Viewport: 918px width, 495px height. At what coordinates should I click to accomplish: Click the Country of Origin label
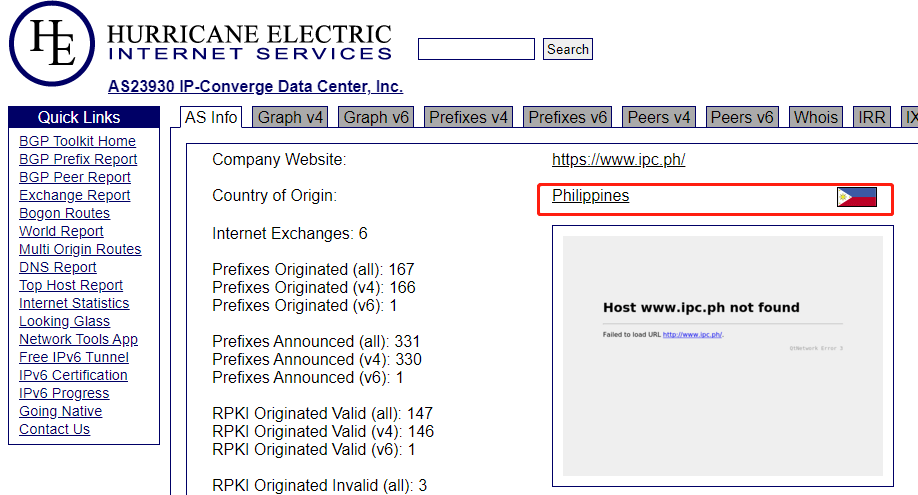tap(275, 196)
